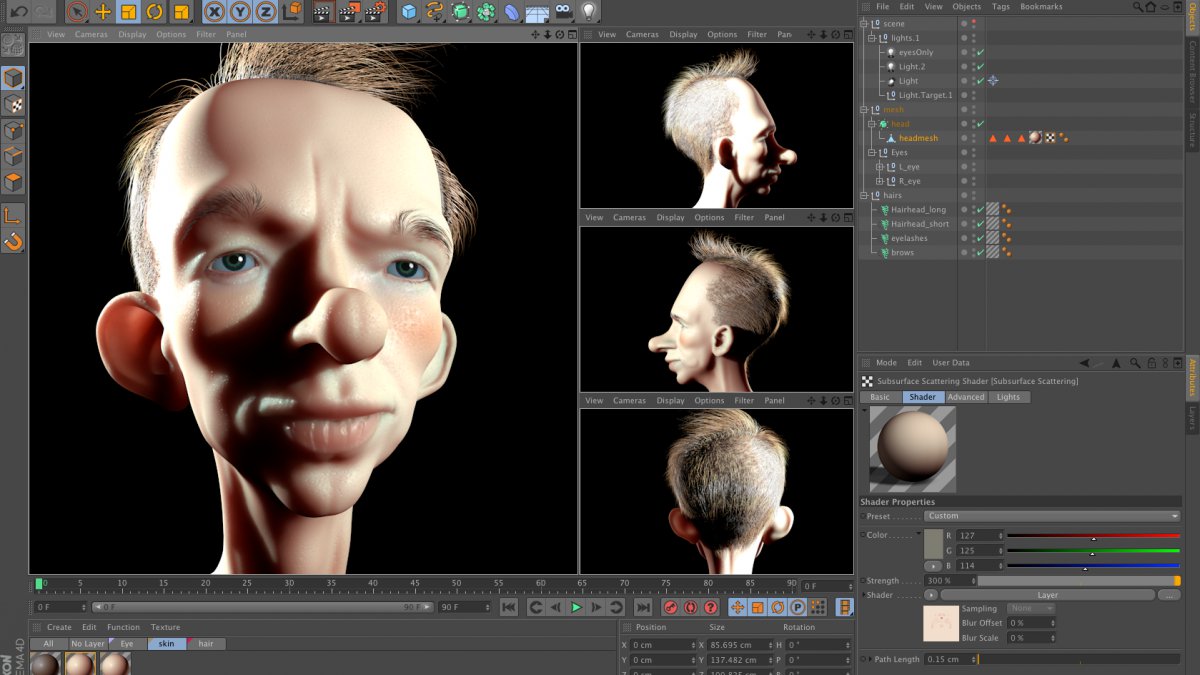Image resolution: width=1200 pixels, height=675 pixels.
Task: Add a Cube primitive object
Action: (x=409, y=12)
